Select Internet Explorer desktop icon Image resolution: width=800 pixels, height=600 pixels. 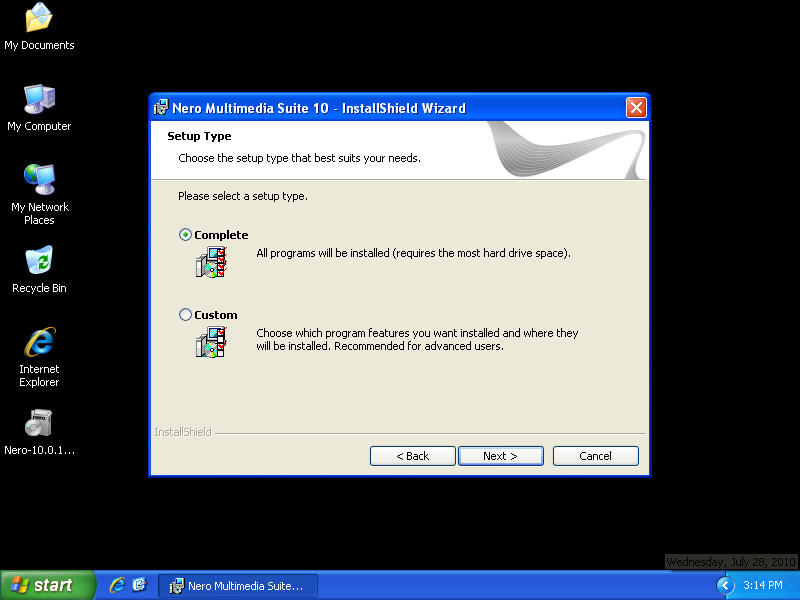[39, 357]
